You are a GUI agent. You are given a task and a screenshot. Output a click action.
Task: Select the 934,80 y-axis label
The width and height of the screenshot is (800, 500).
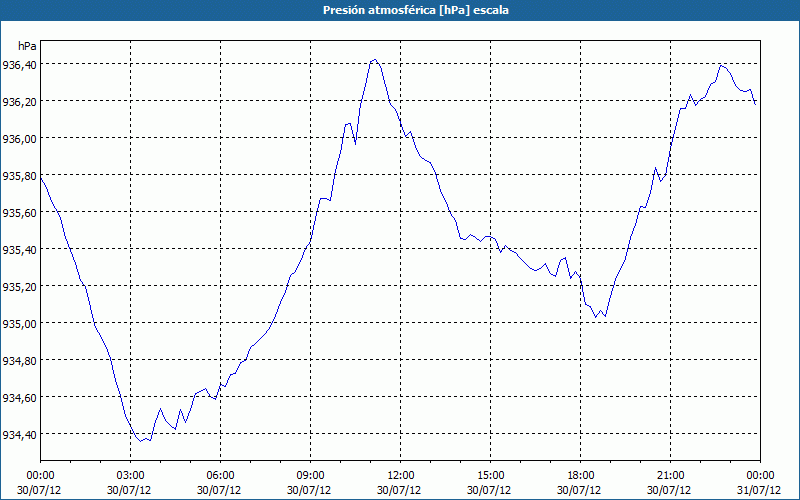tap(19, 361)
